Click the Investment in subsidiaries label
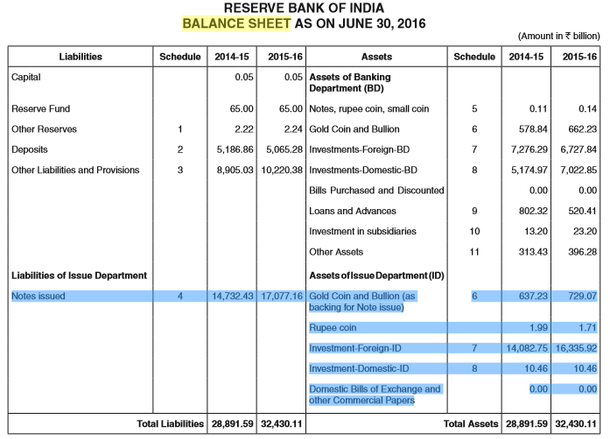 point(361,231)
